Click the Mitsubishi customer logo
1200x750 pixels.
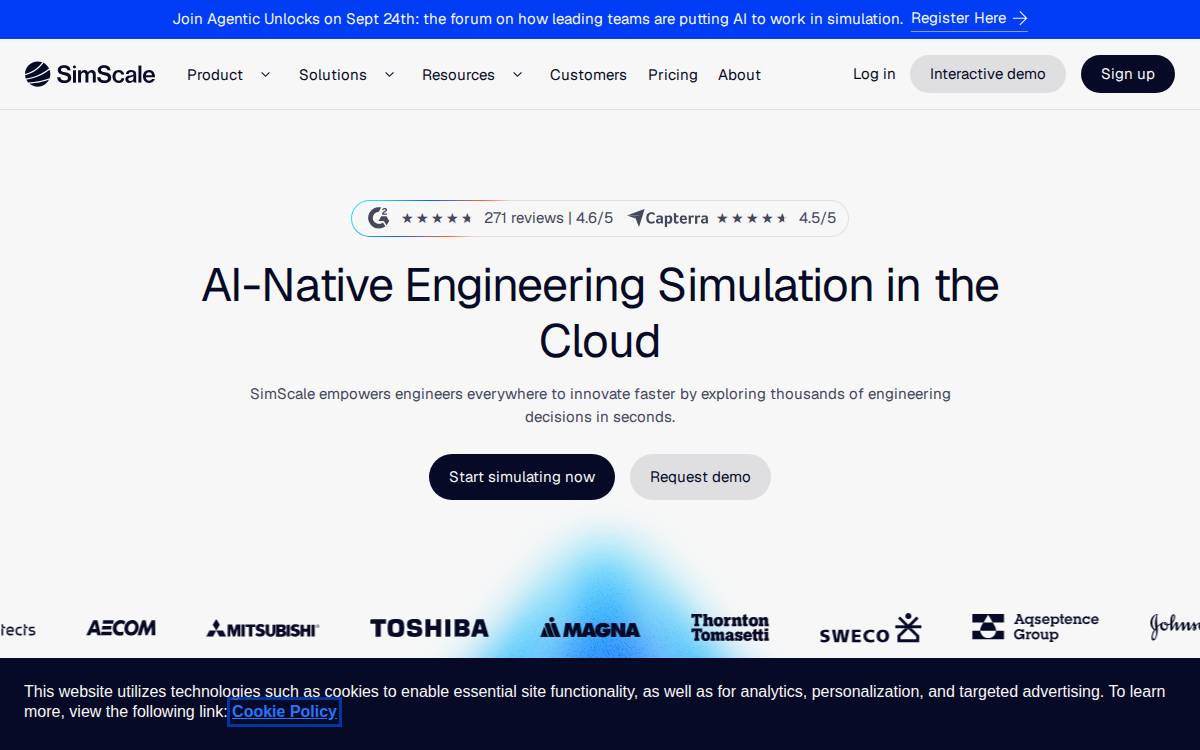pyautogui.click(x=263, y=629)
